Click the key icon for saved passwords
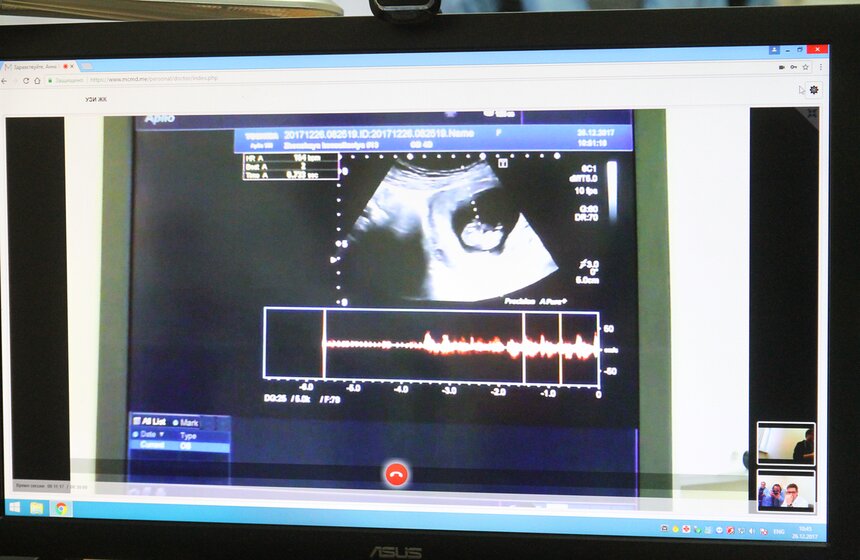The height and width of the screenshot is (560, 860). (x=793, y=67)
